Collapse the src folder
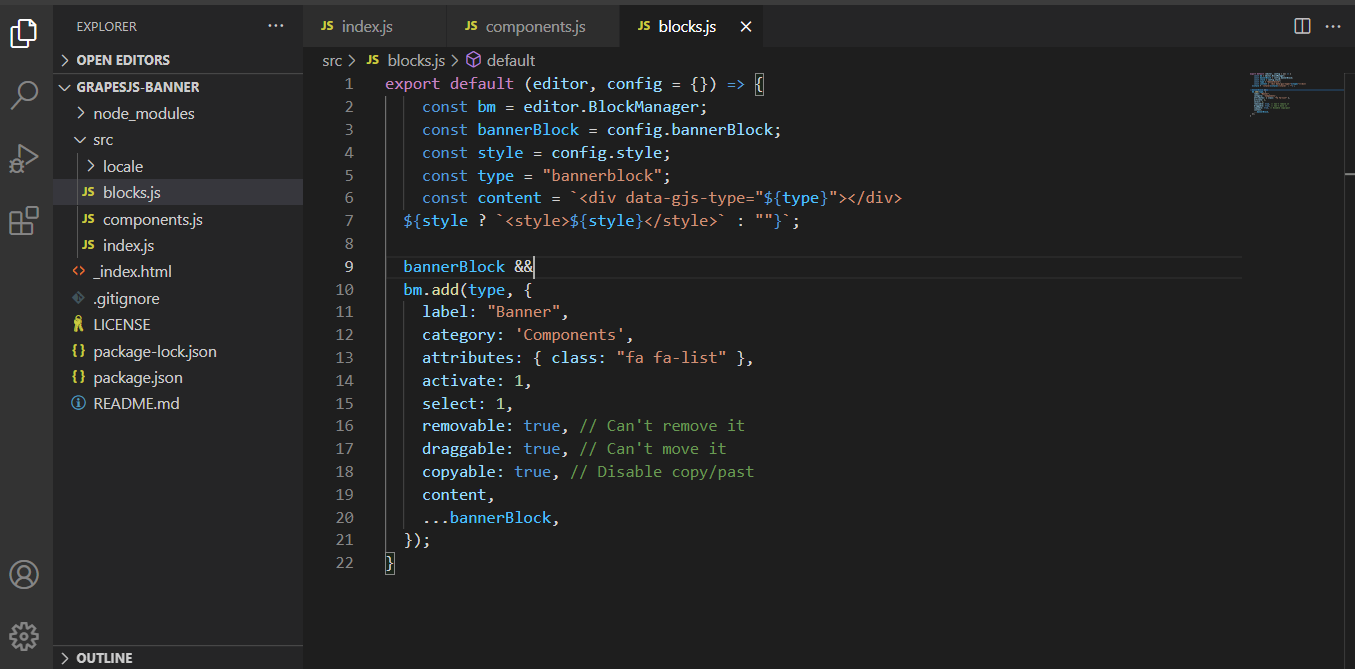 click(x=178, y=140)
